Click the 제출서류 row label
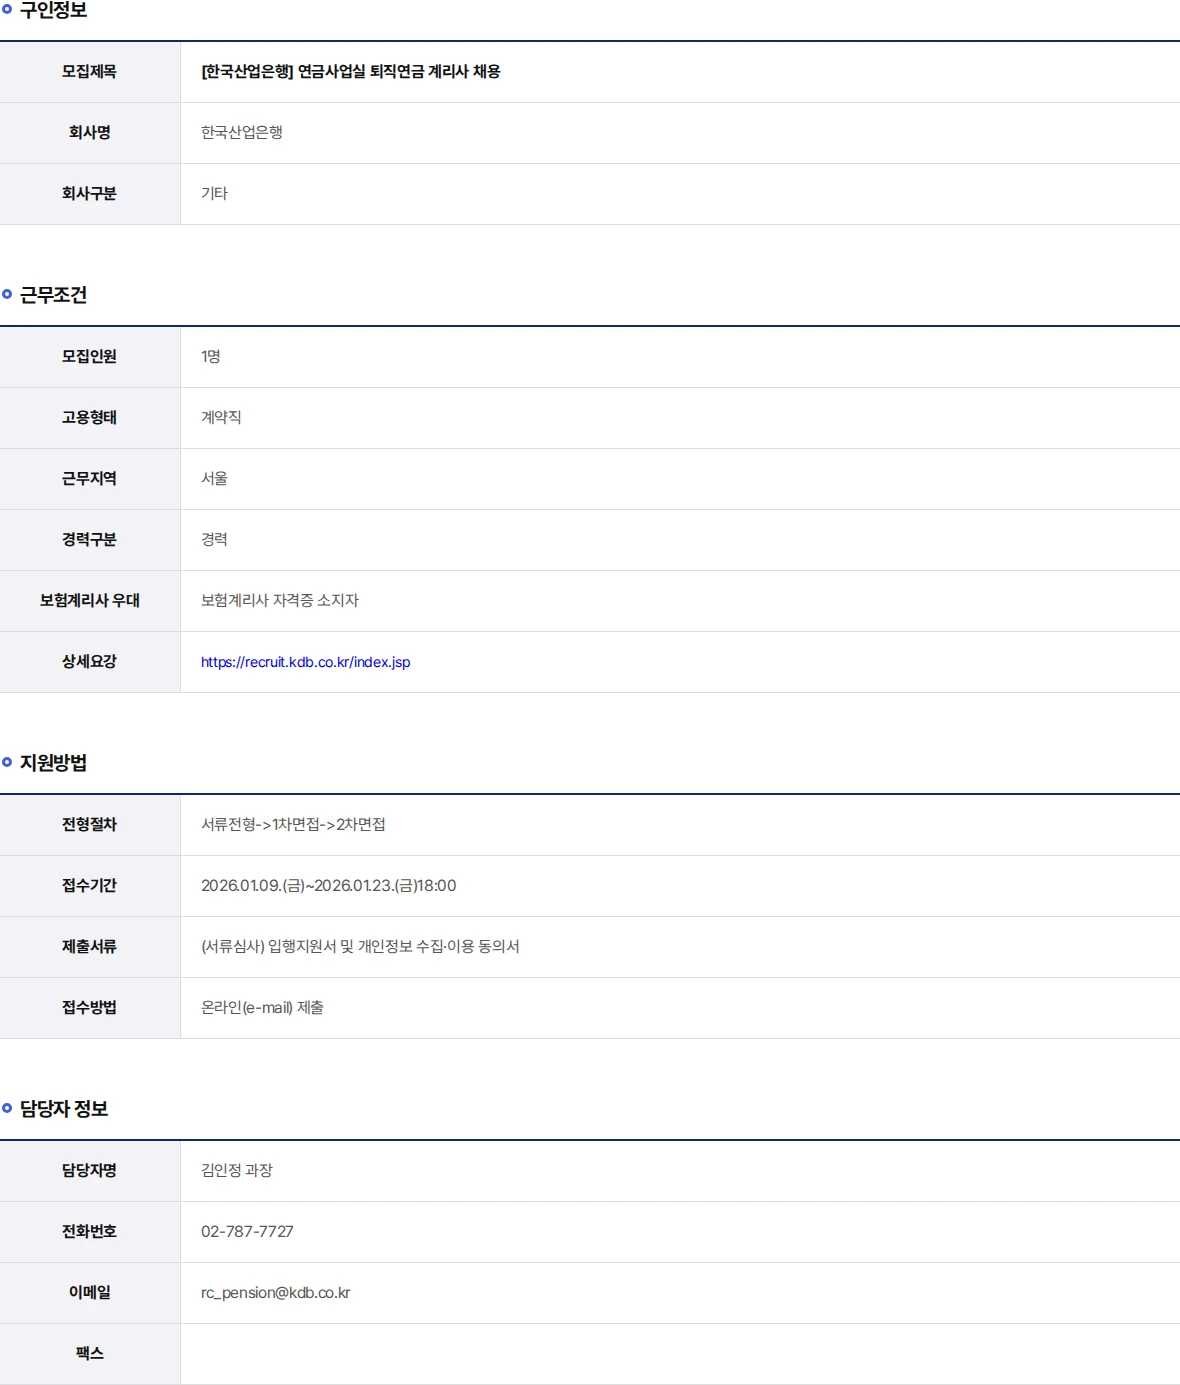The image size is (1180, 1385). coord(90,947)
